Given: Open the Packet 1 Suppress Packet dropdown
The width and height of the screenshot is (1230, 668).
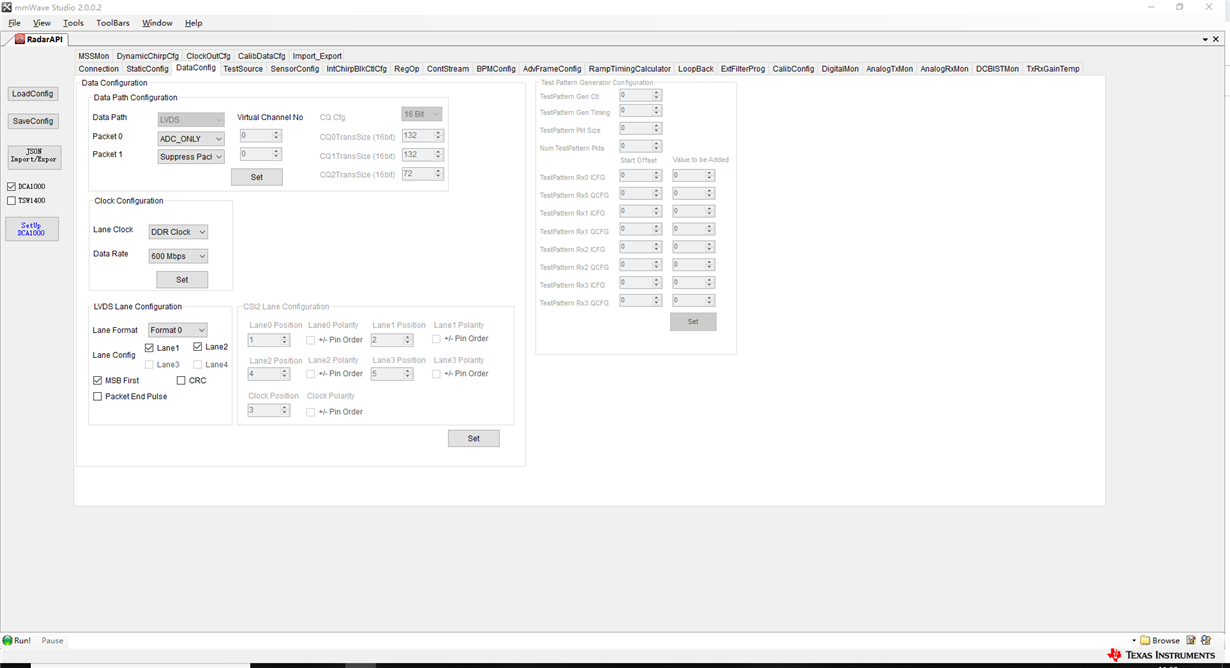Looking at the screenshot, I should coord(191,157).
